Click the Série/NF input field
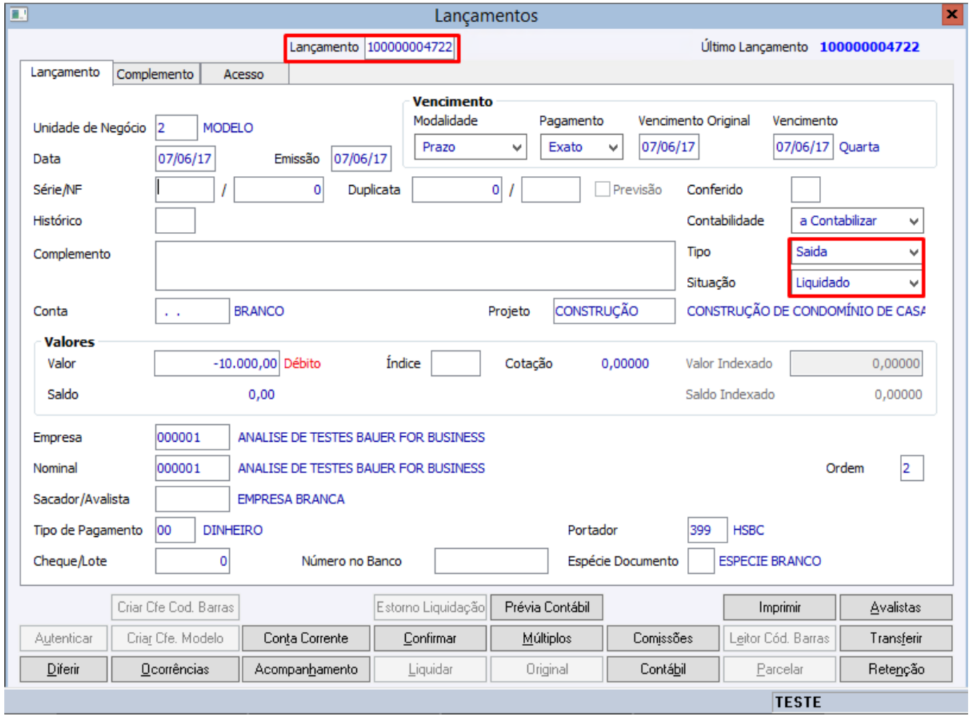The height and width of the screenshot is (717, 969). coord(185,189)
